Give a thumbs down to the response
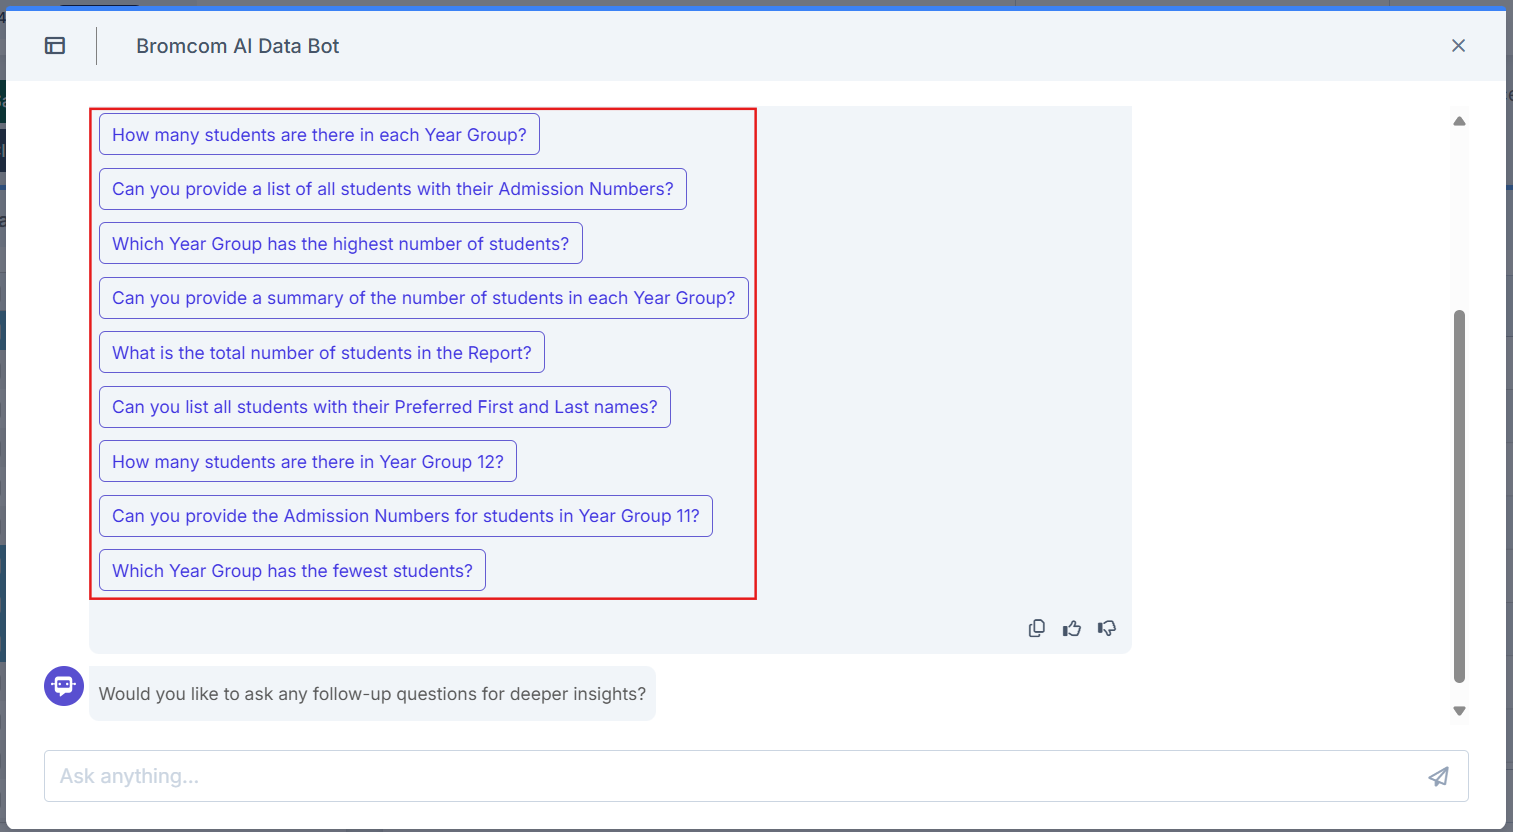The height and width of the screenshot is (832, 1513). (1106, 627)
